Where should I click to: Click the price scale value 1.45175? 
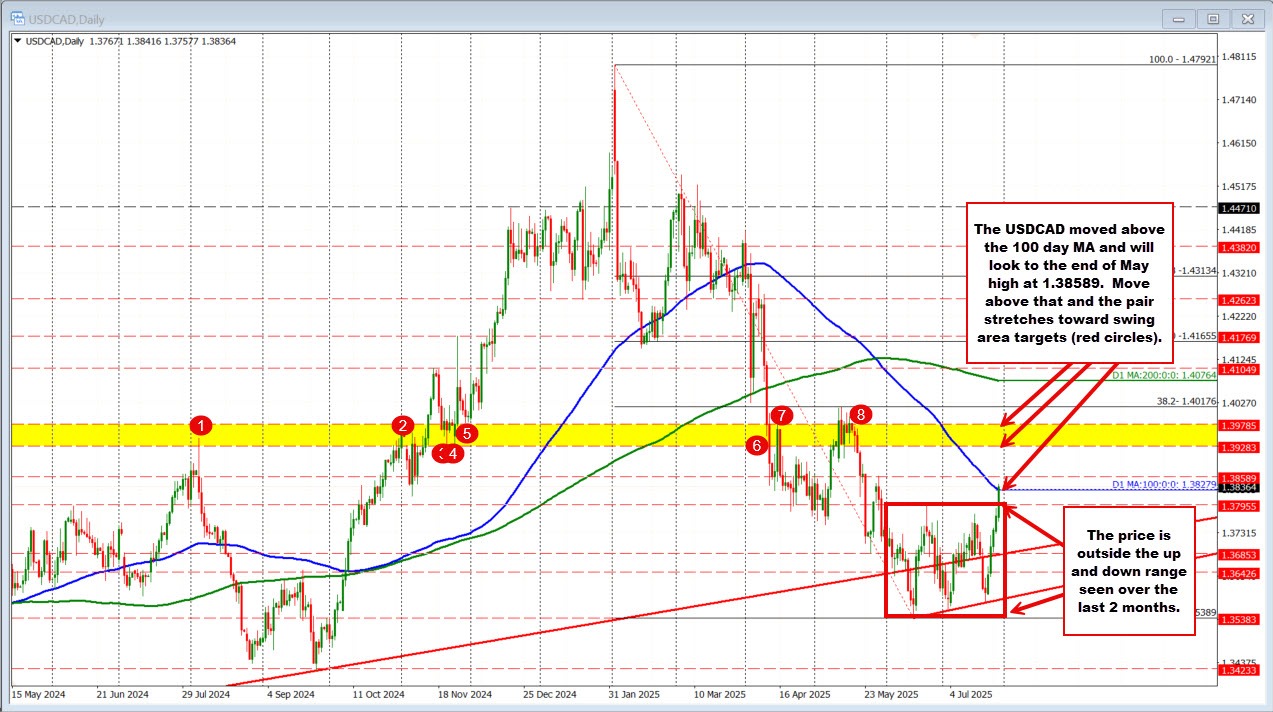1241,186
